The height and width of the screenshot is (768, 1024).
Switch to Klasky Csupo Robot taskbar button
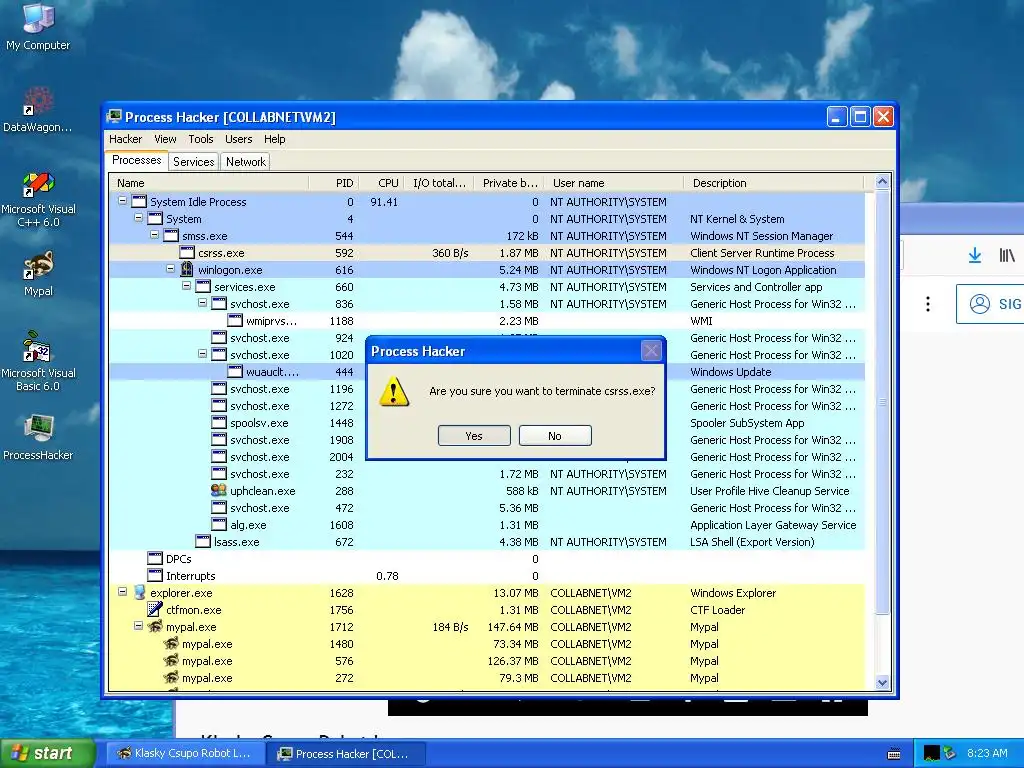coord(185,753)
